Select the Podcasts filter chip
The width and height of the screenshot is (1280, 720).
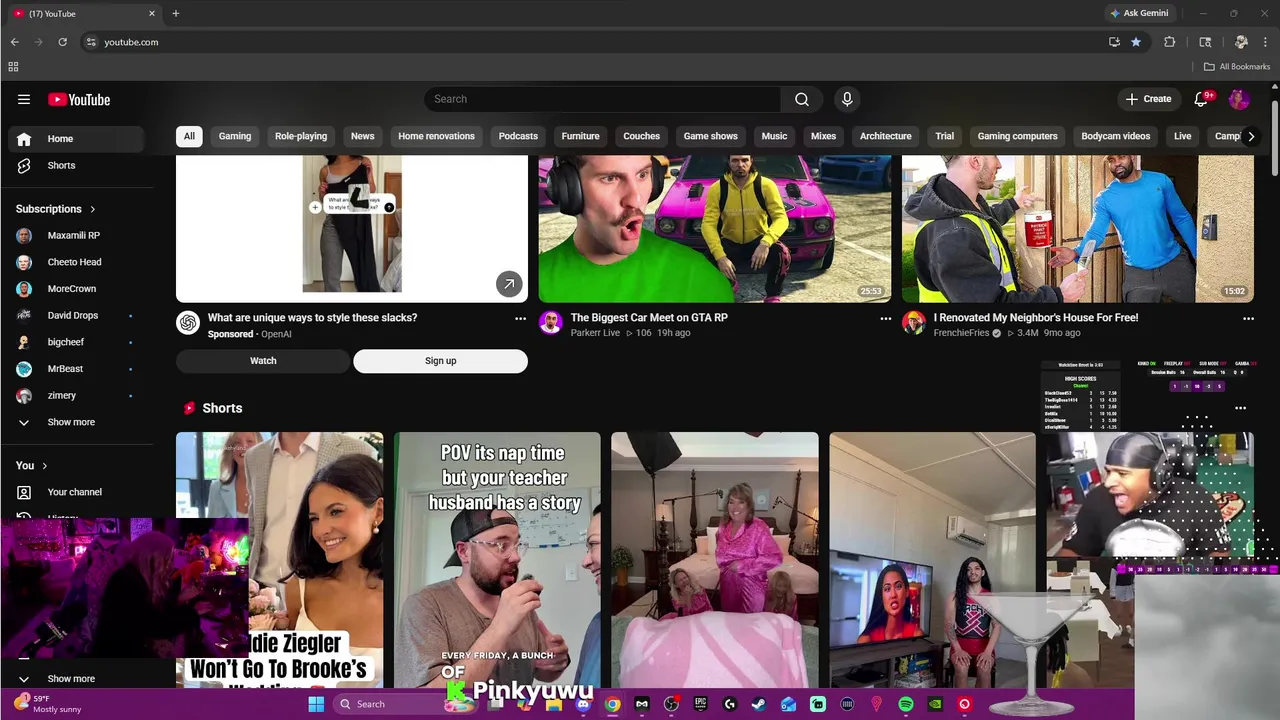click(x=518, y=136)
